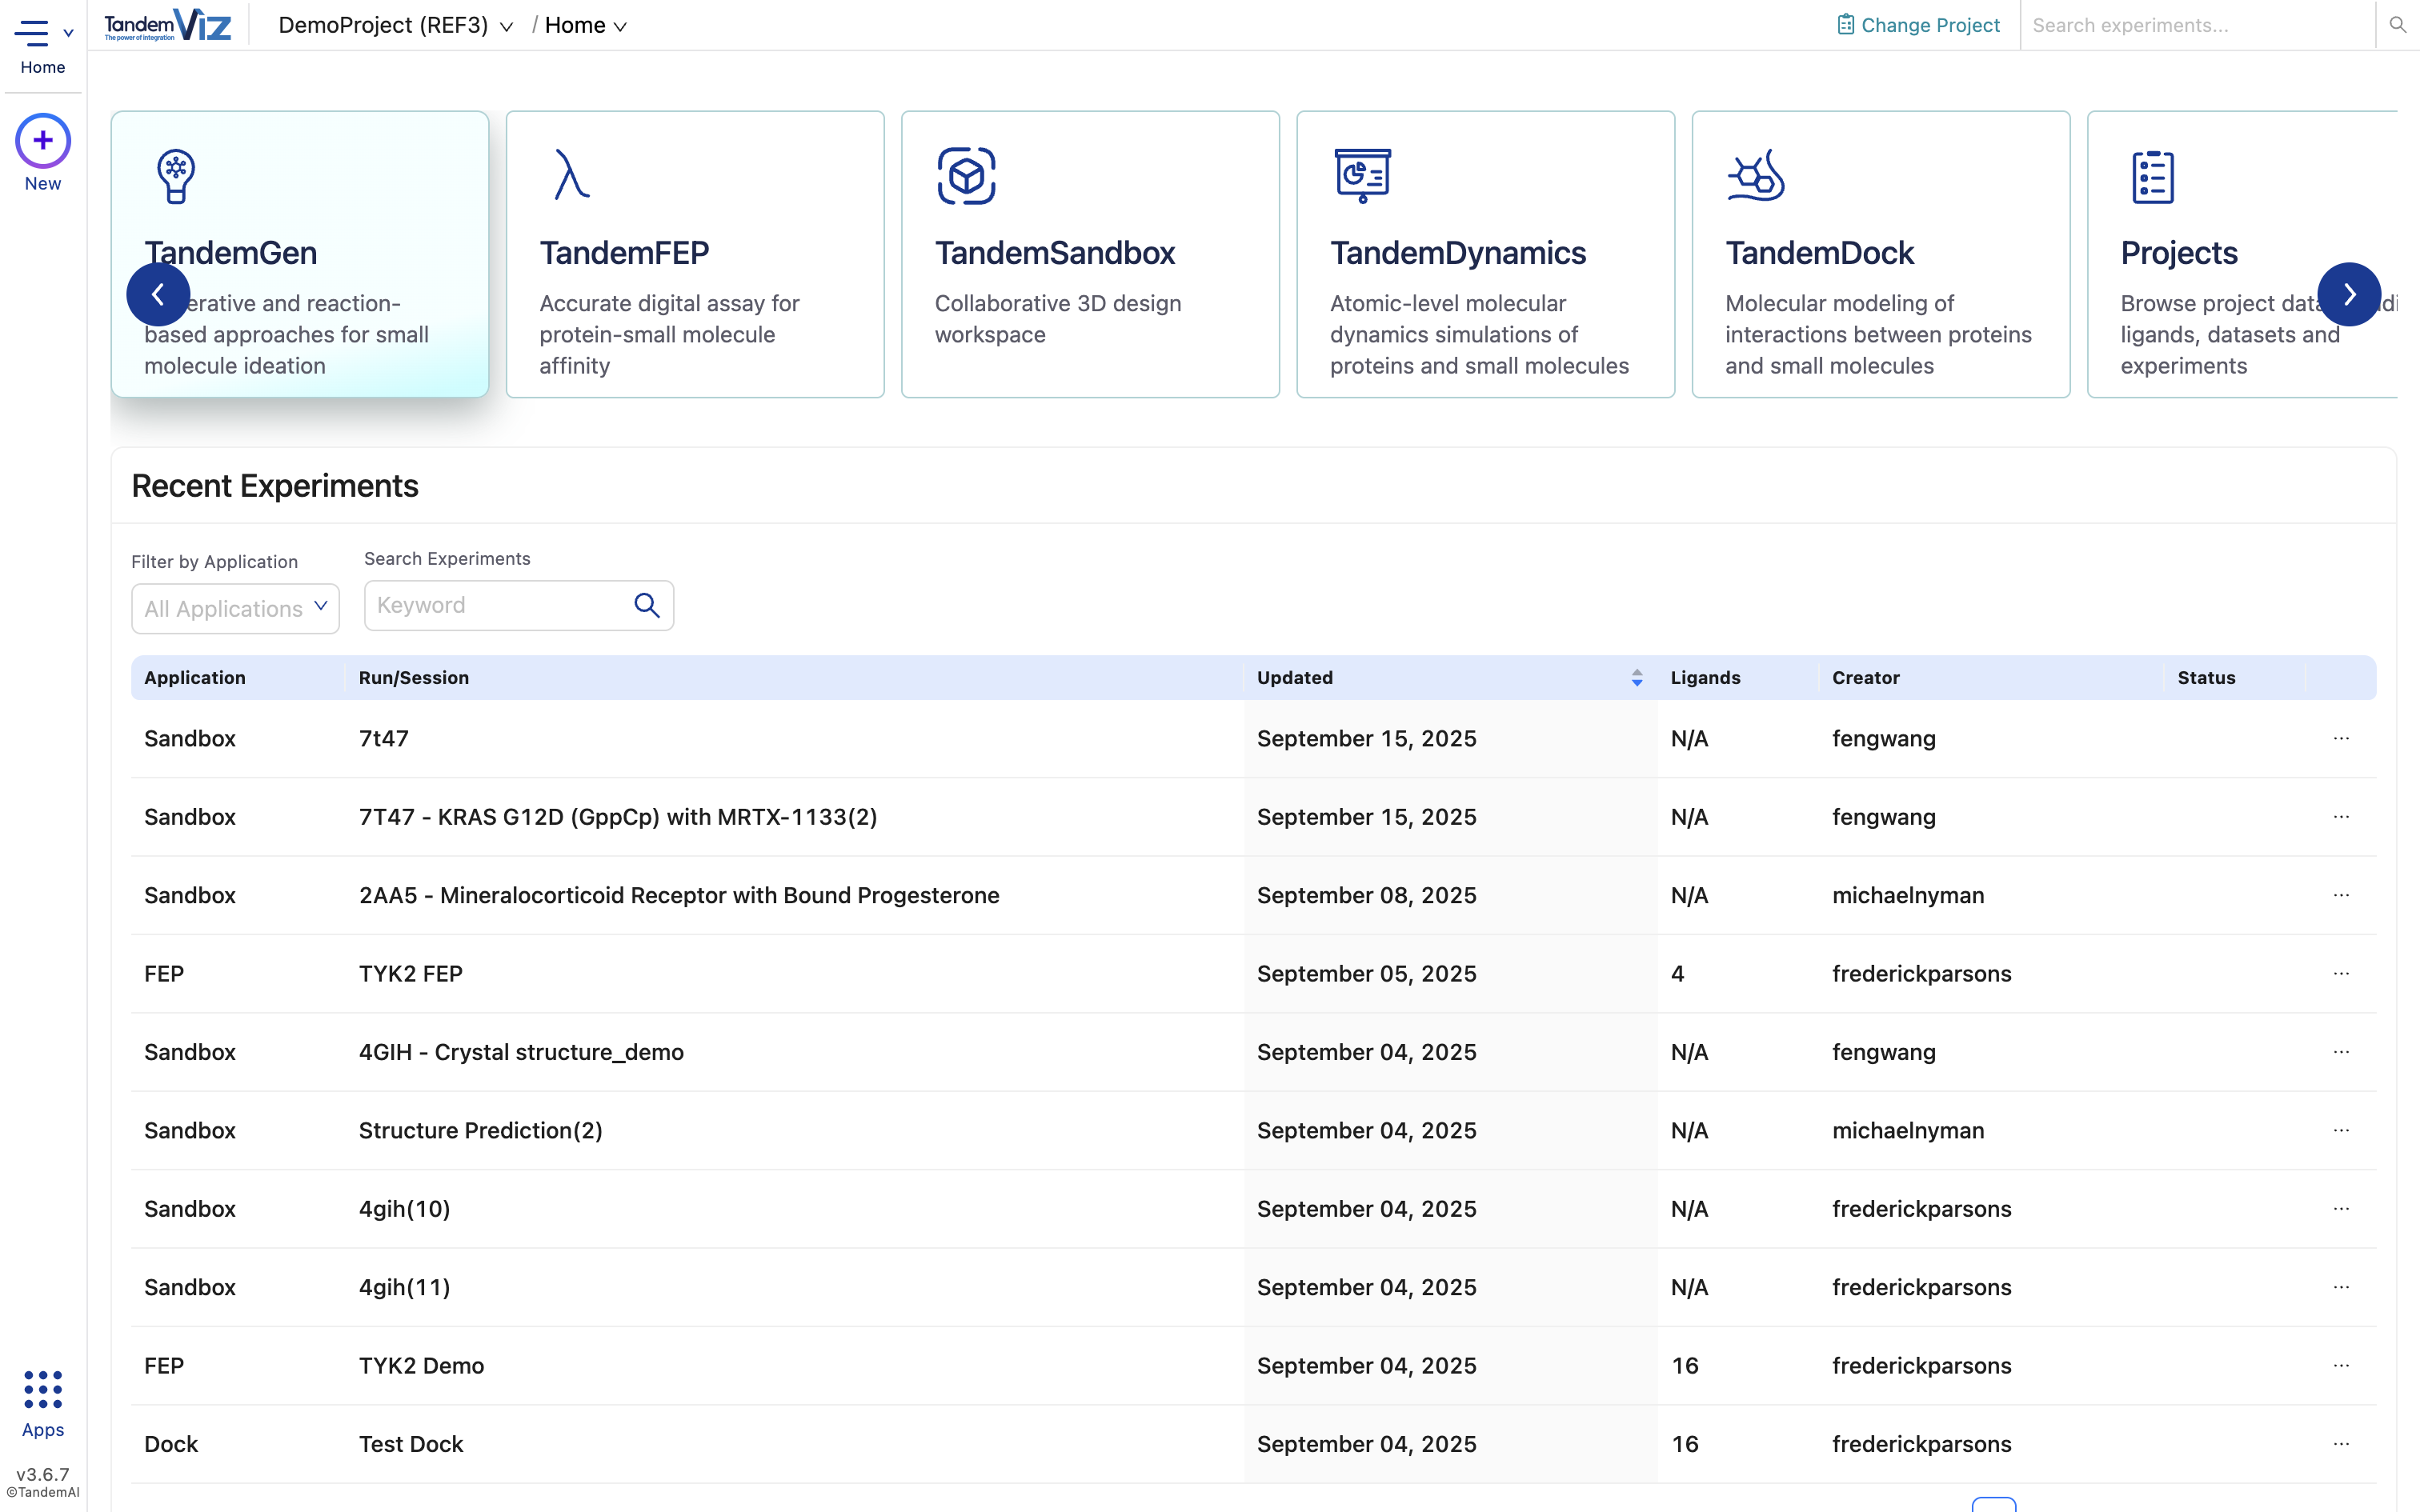This screenshot has width=2420, height=1512.
Task: Click the New plus icon in sidebar
Action: (x=42, y=141)
